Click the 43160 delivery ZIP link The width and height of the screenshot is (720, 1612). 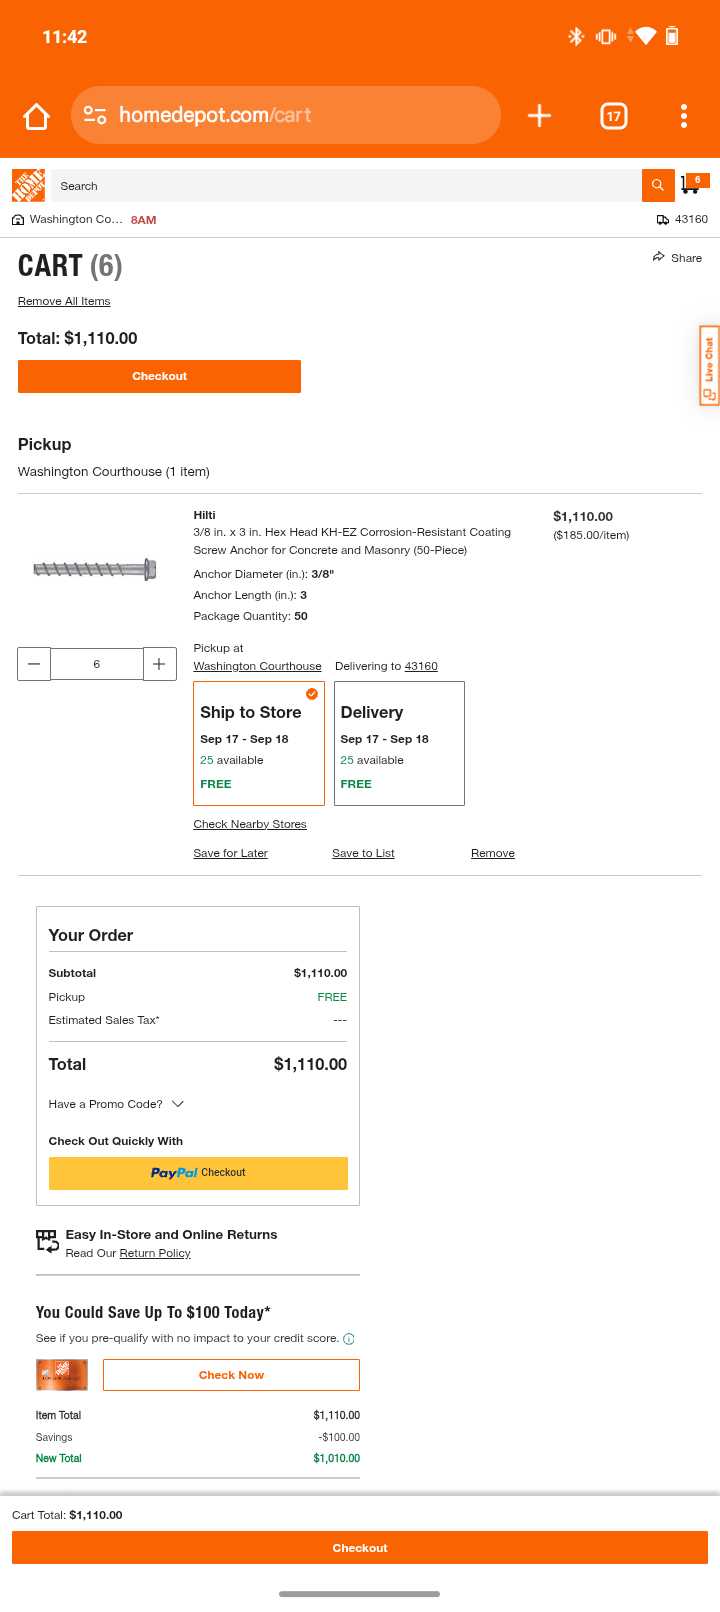[x=421, y=666]
